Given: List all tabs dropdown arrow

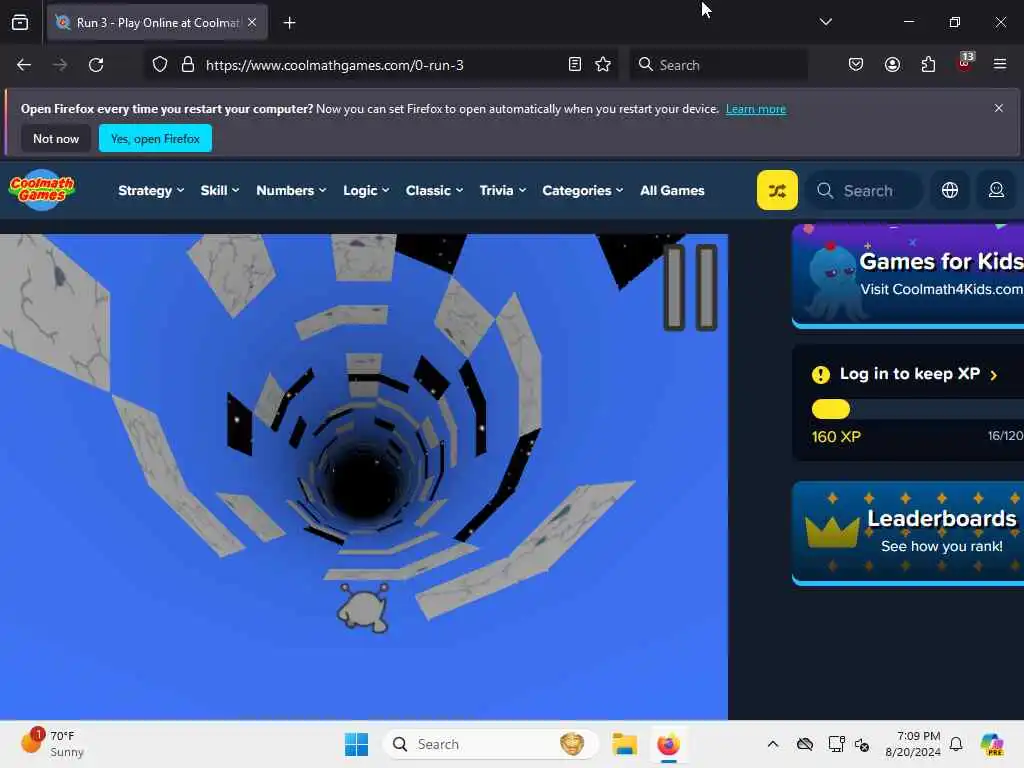Looking at the screenshot, I should click(825, 22).
